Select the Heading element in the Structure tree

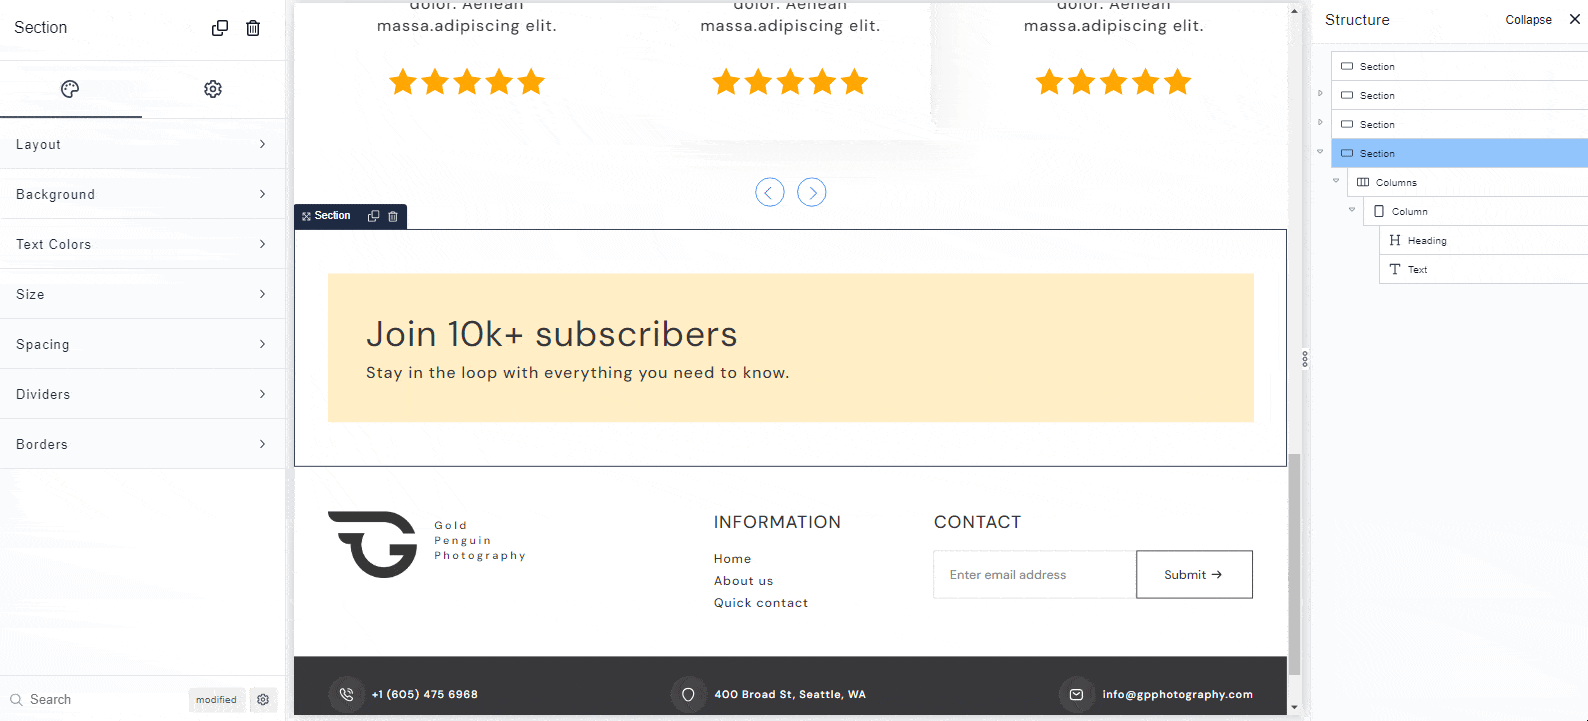pyautogui.click(x=1427, y=241)
